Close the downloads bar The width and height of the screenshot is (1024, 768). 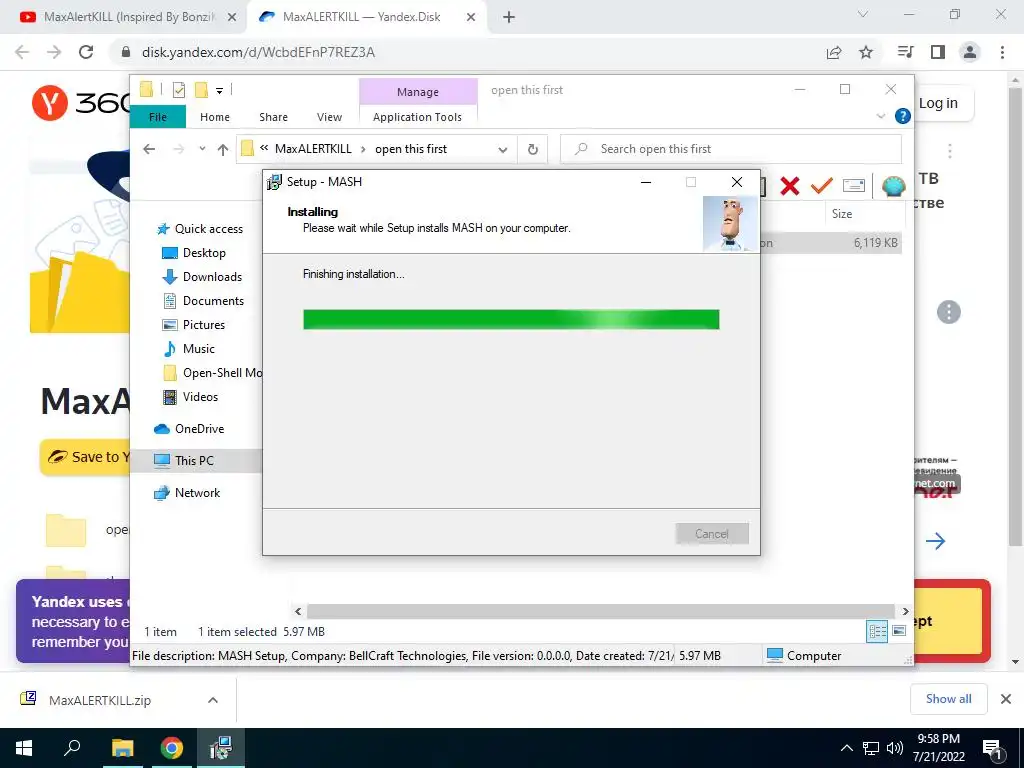coord(1006,699)
